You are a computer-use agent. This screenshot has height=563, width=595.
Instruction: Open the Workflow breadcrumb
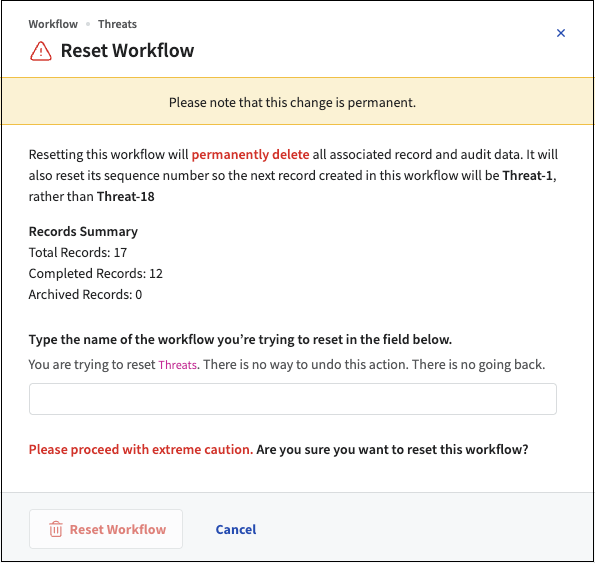[x=53, y=24]
